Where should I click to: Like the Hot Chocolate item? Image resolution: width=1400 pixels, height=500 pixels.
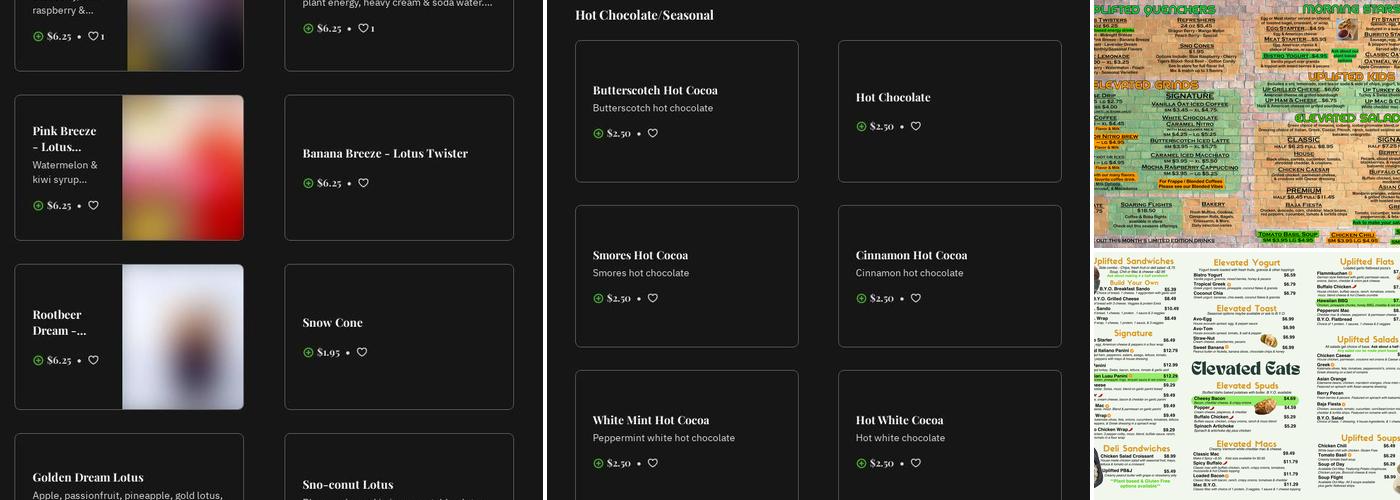coord(915,126)
